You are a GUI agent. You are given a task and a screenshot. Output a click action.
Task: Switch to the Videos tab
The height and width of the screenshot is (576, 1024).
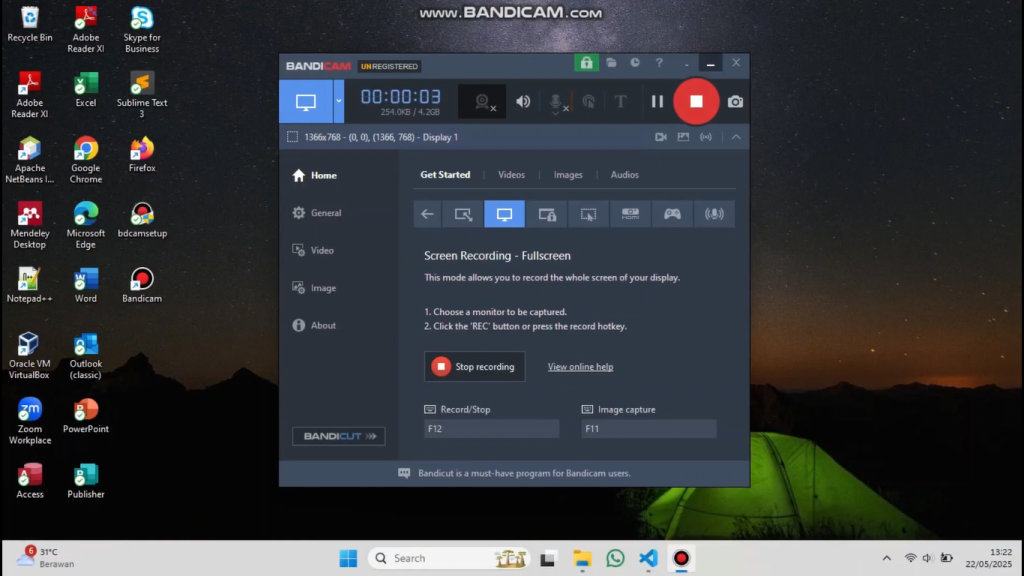(x=511, y=175)
